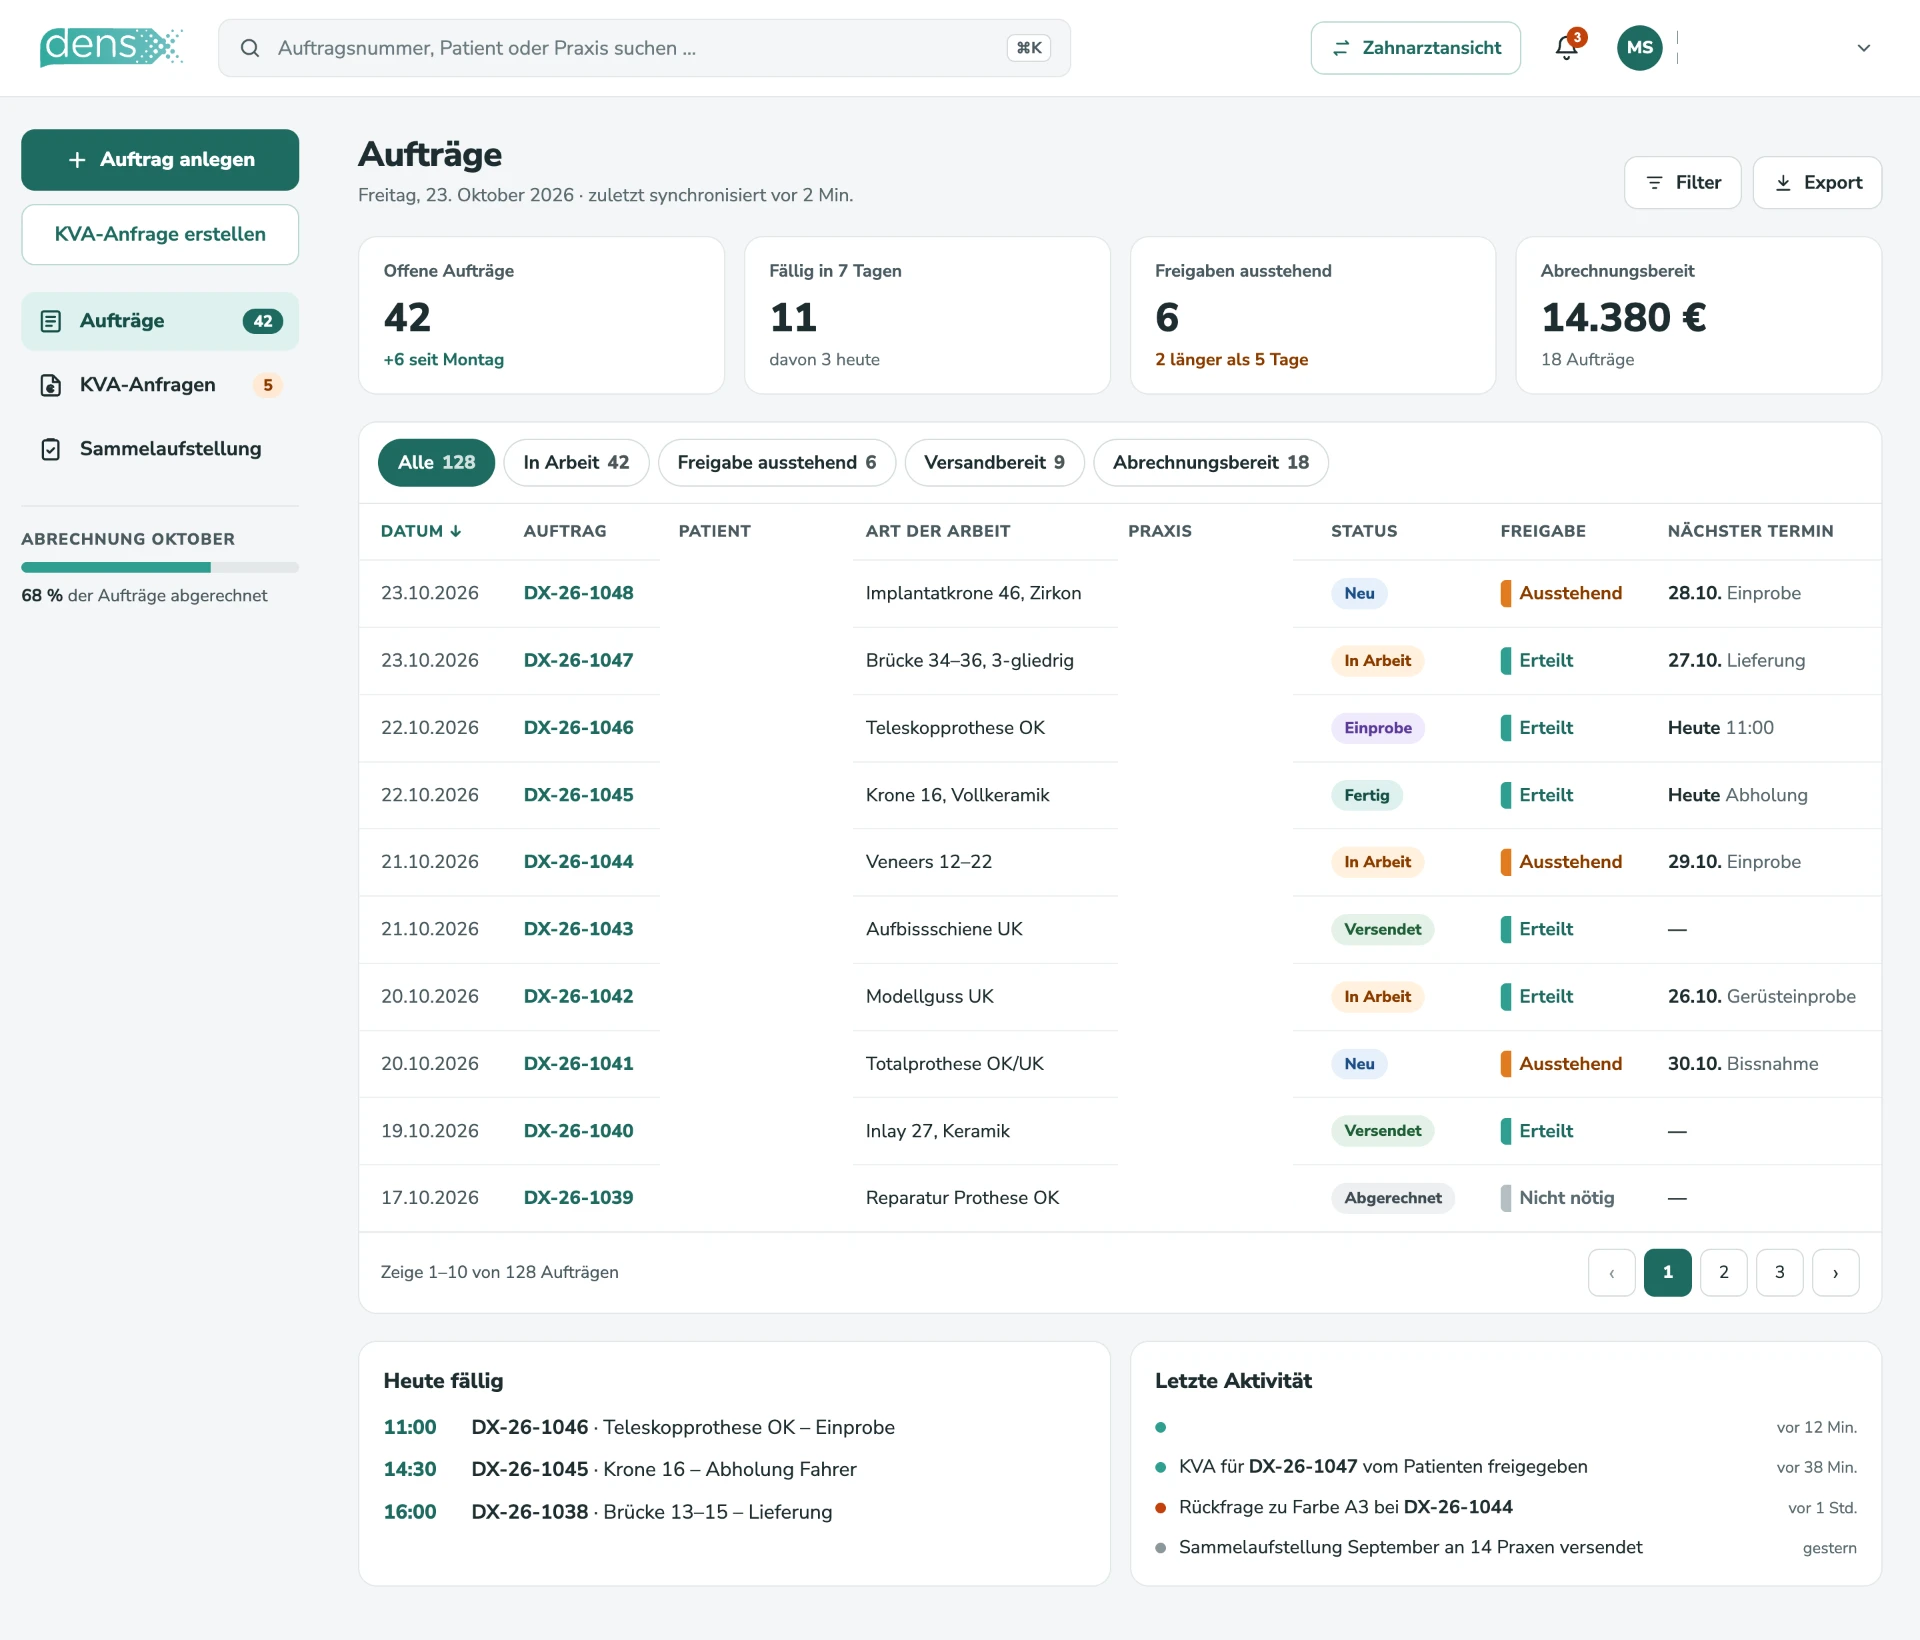This screenshot has width=1920, height=1640.
Task: Select the Abrechnungsbereit 18 tab
Action: coord(1210,463)
